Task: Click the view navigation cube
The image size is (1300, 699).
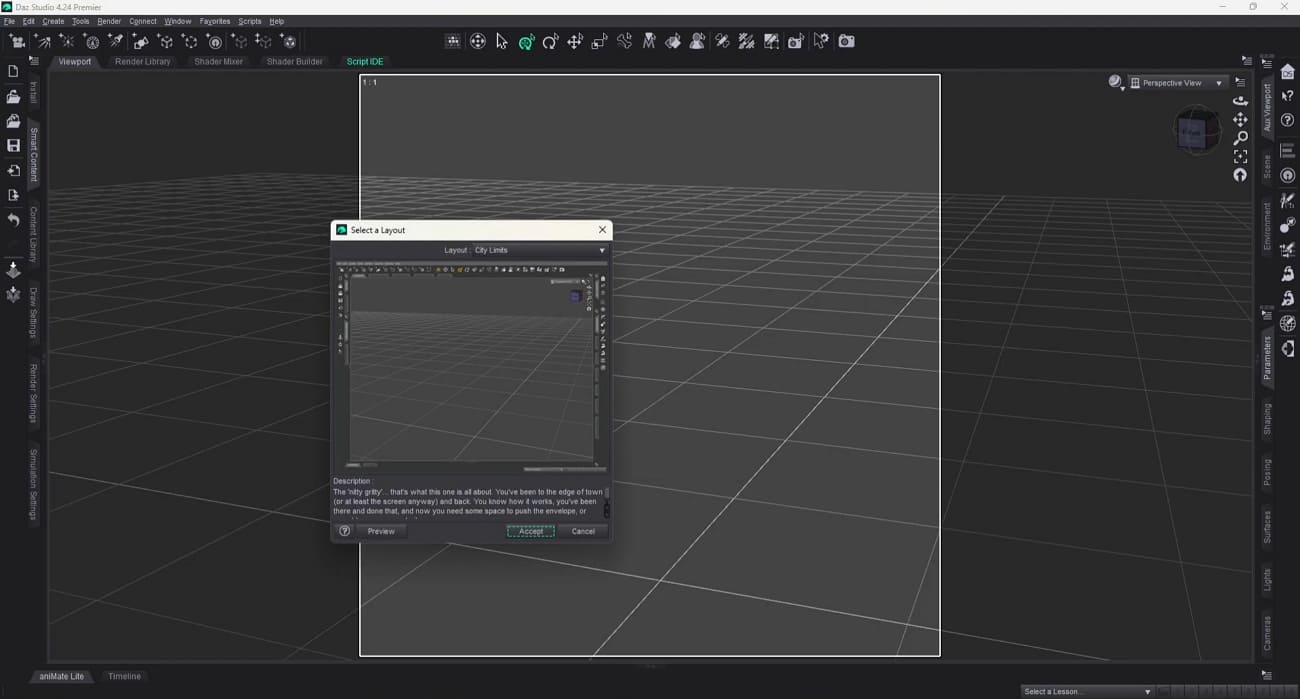Action: click(x=1196, y=130)
